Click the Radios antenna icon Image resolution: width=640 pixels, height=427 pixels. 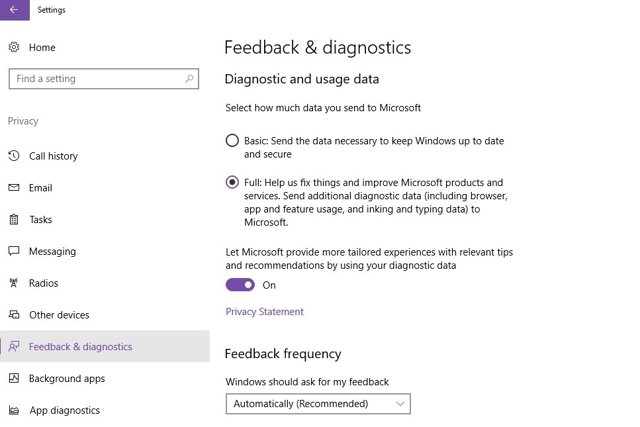click(14, 282)
